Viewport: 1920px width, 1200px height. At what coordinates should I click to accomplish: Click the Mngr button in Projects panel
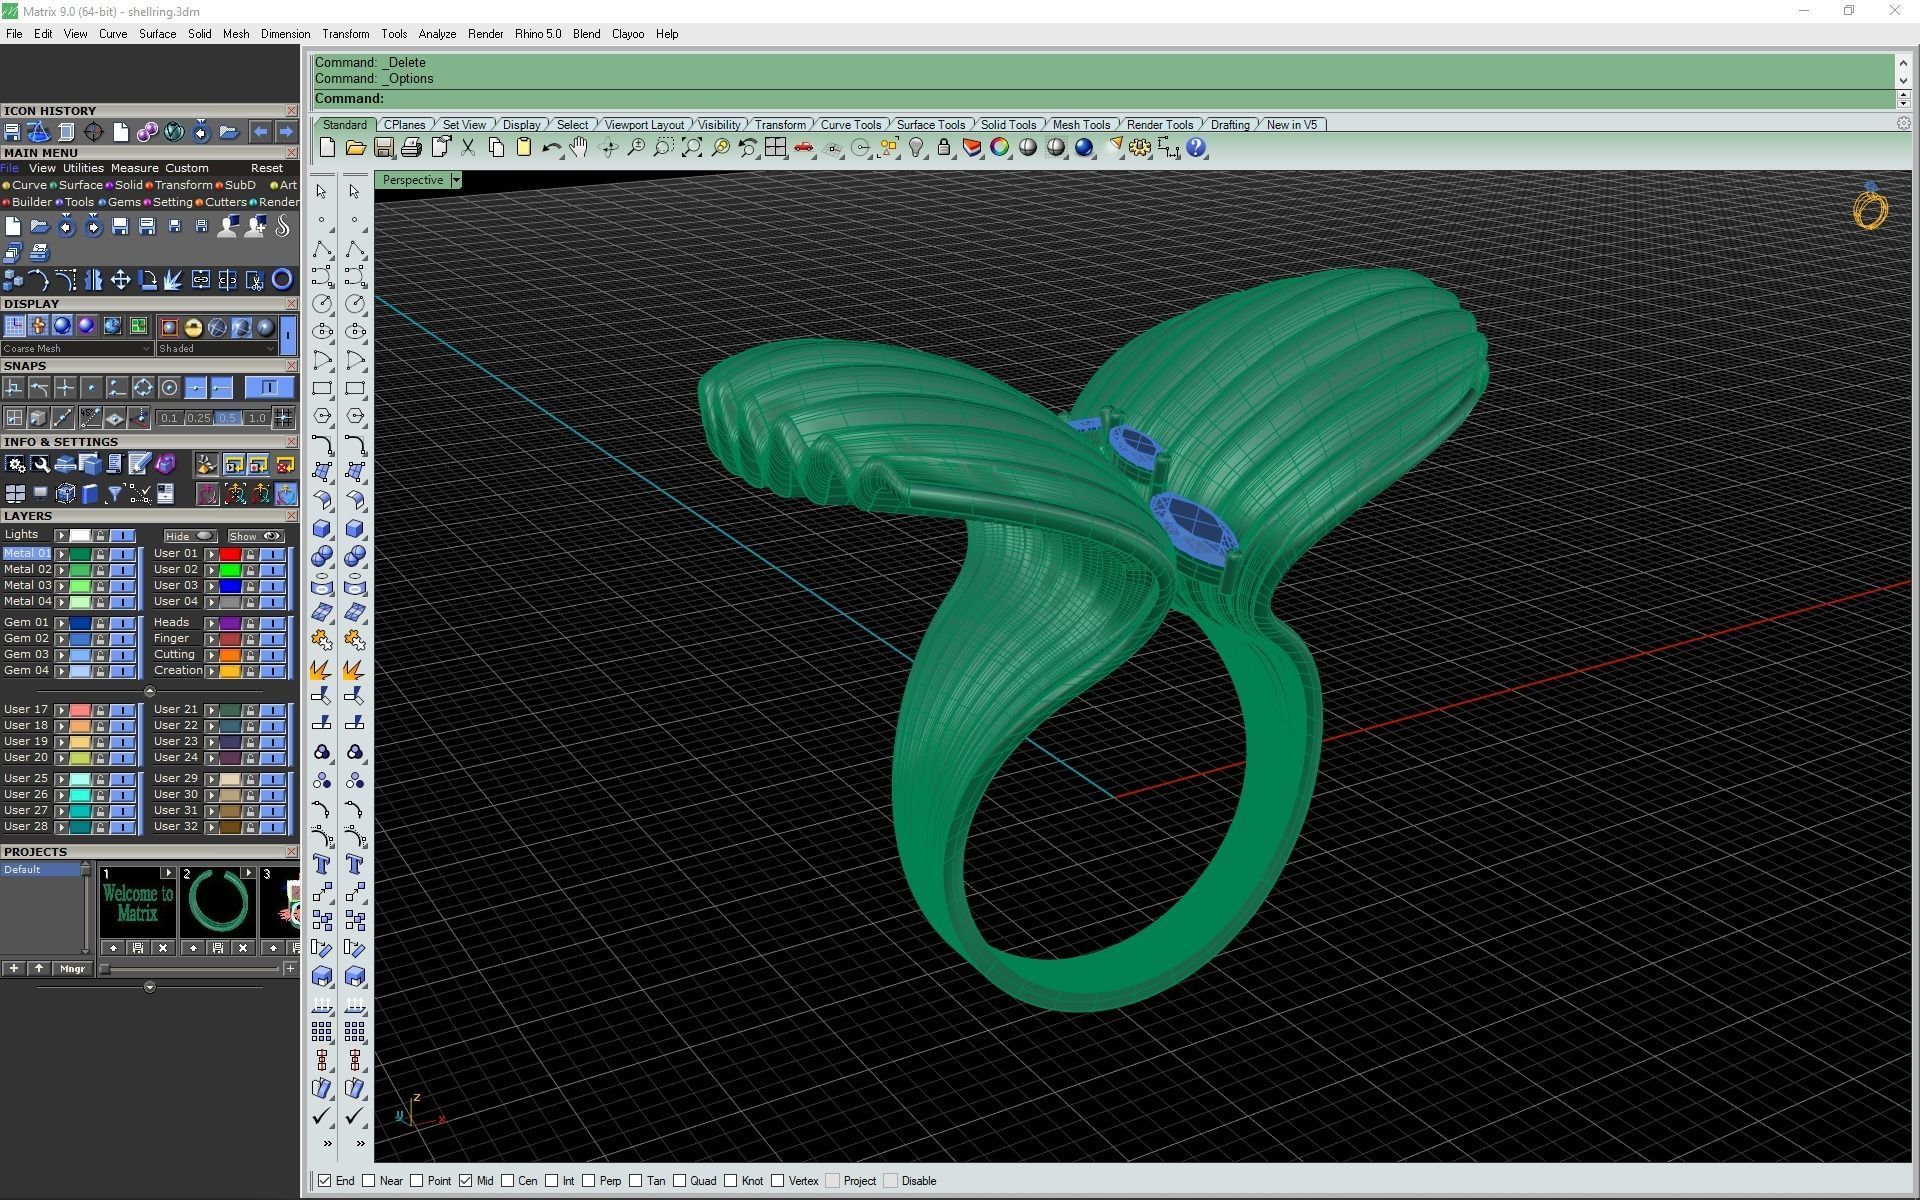(72, 968)
